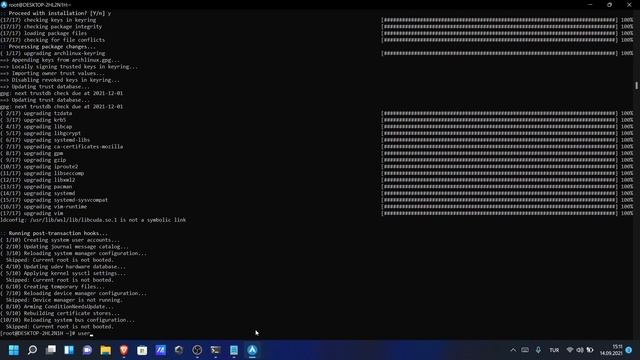Click the 'upgrading iproute2' line
This screenshot has width=640, height=360.
(39, 167)
